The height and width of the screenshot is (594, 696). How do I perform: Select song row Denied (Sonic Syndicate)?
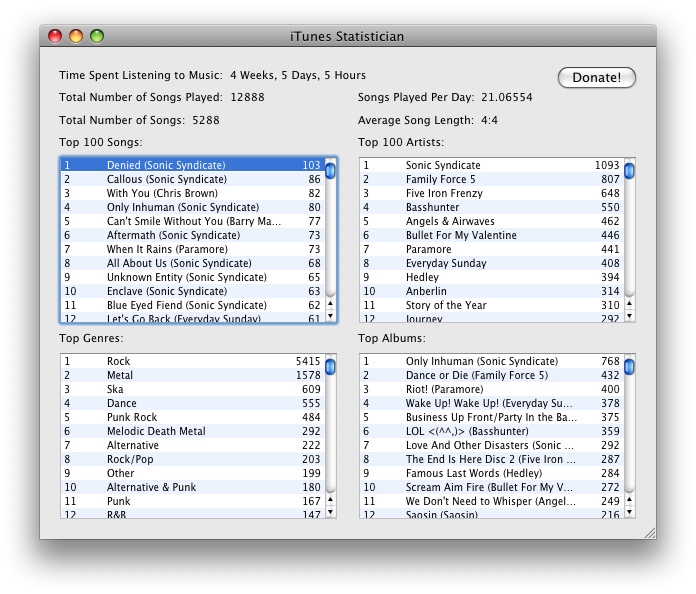pyautogui.click(x=193, y=165)
